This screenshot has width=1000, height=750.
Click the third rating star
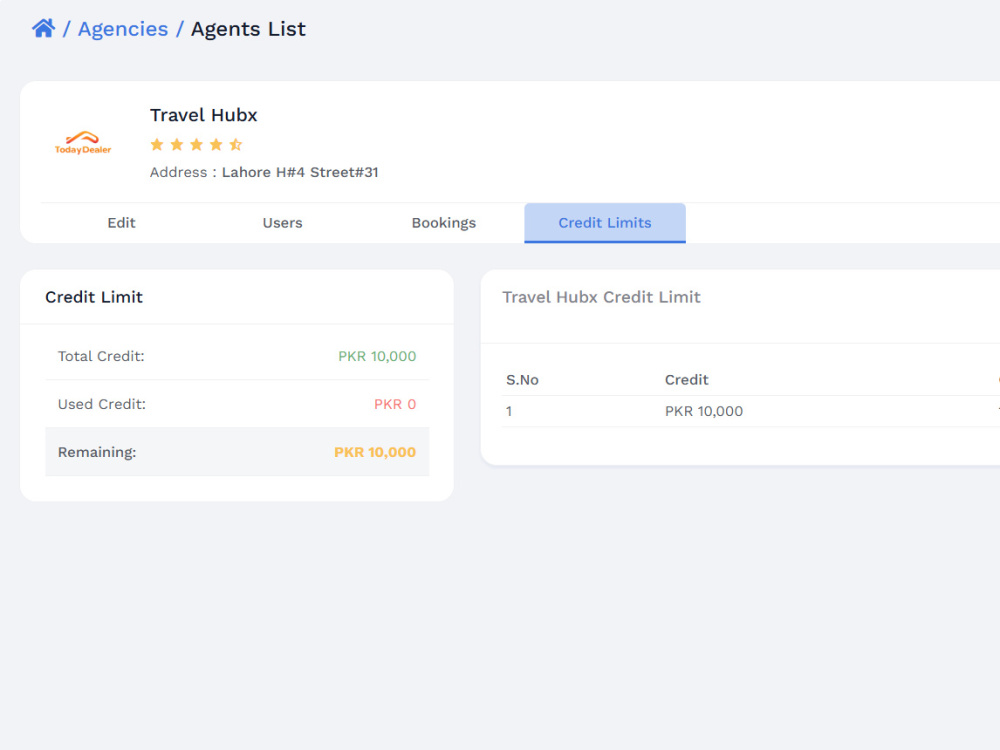tap(196, 145)
